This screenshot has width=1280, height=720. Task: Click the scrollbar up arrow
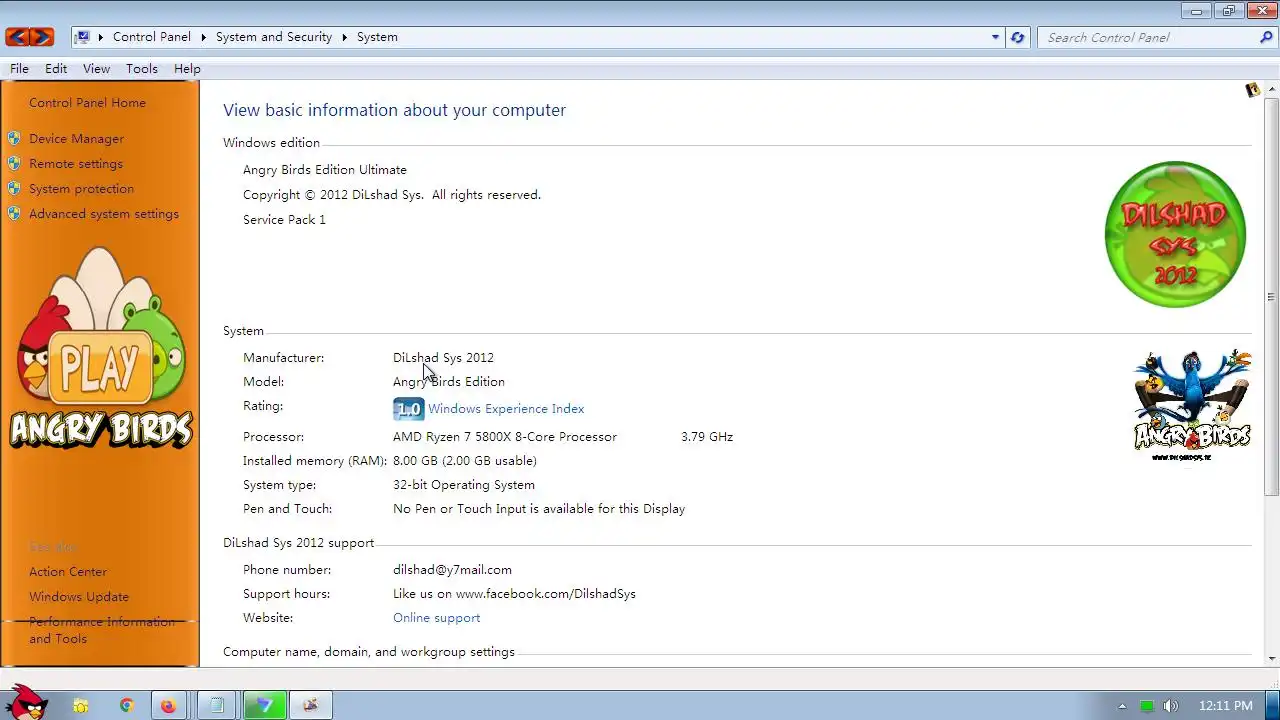click(x=1271, y=90)
